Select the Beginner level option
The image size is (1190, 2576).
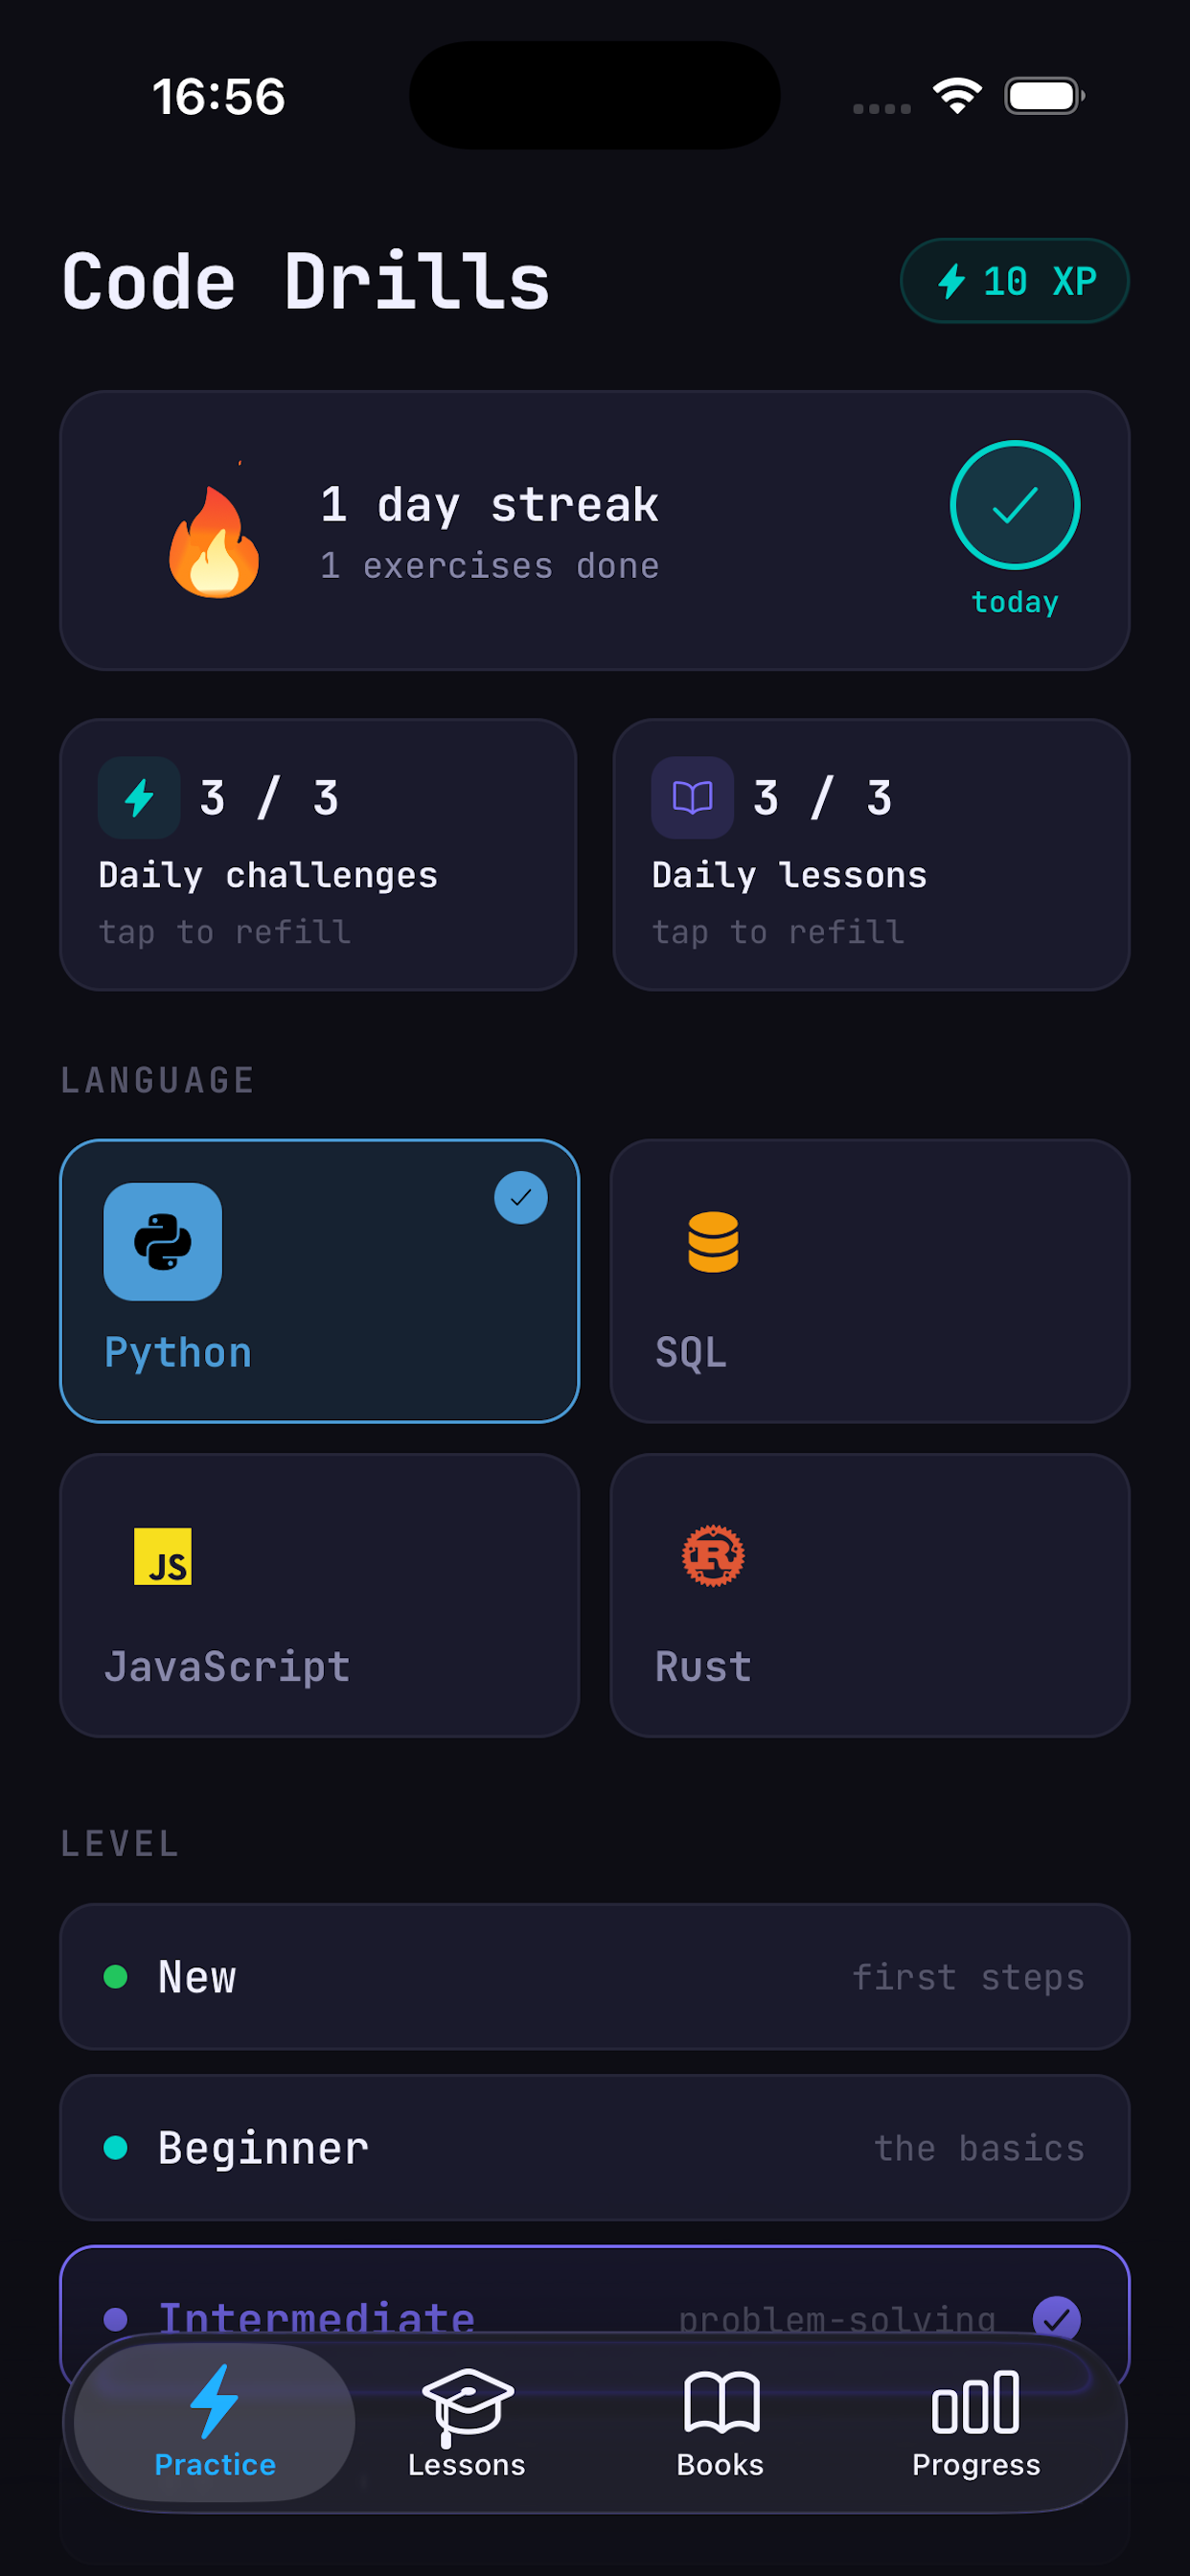click(x=594, y=2147)
